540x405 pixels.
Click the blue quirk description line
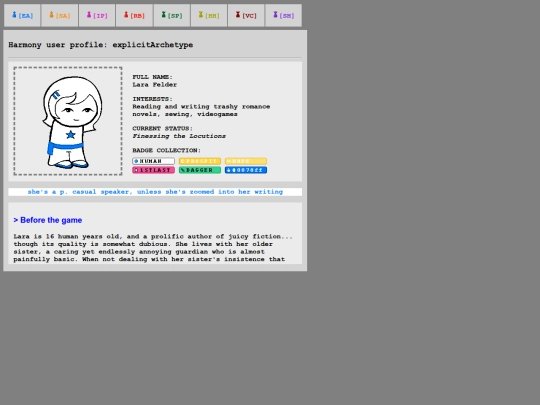(x=155, y=192)
